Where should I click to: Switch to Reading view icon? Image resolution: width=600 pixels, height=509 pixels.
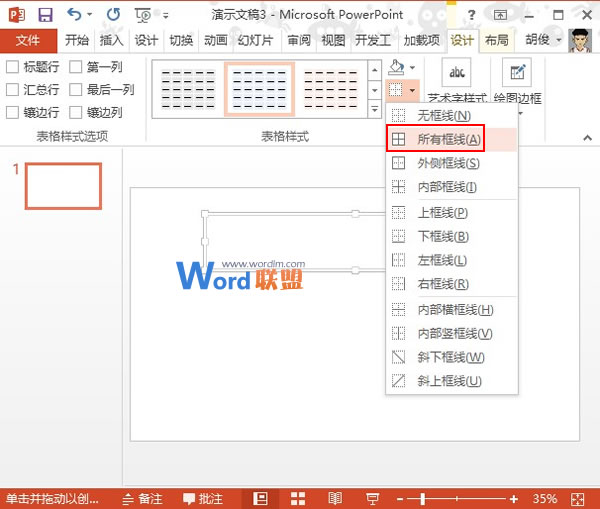(335, 498)
